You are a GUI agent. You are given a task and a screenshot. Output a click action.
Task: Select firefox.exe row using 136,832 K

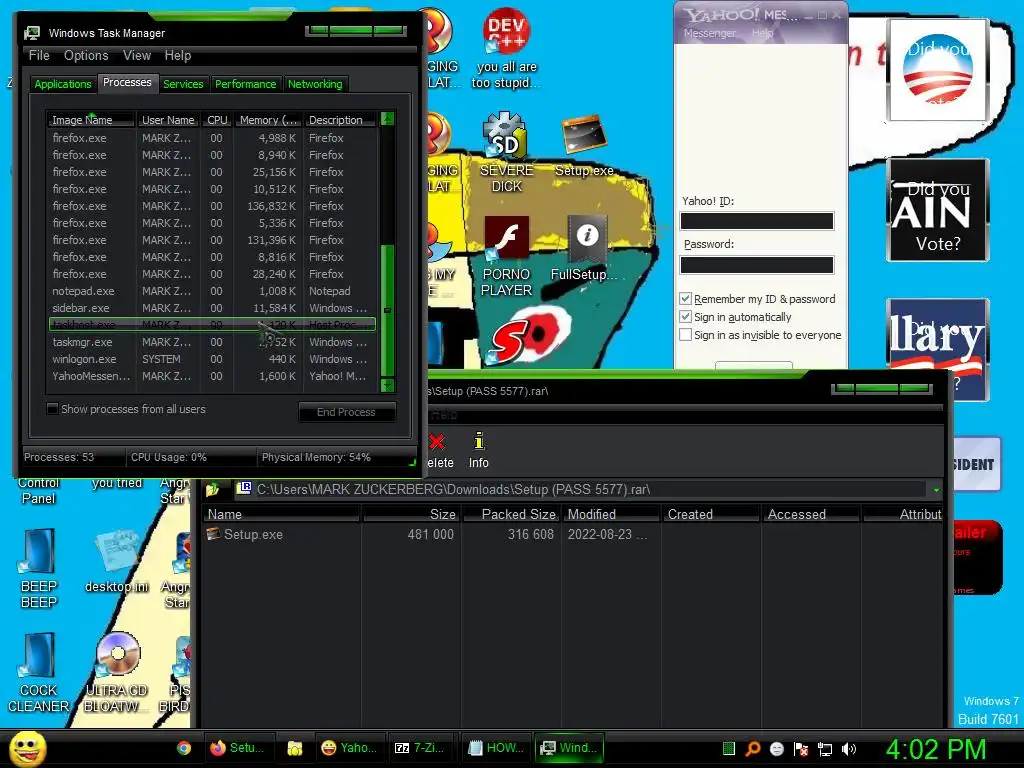click(x=212, y=206)
